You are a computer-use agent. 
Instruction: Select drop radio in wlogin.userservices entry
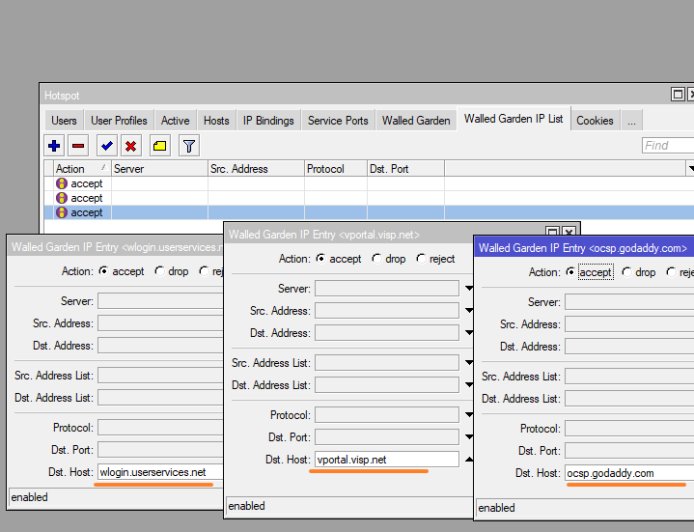coord(159,271)
